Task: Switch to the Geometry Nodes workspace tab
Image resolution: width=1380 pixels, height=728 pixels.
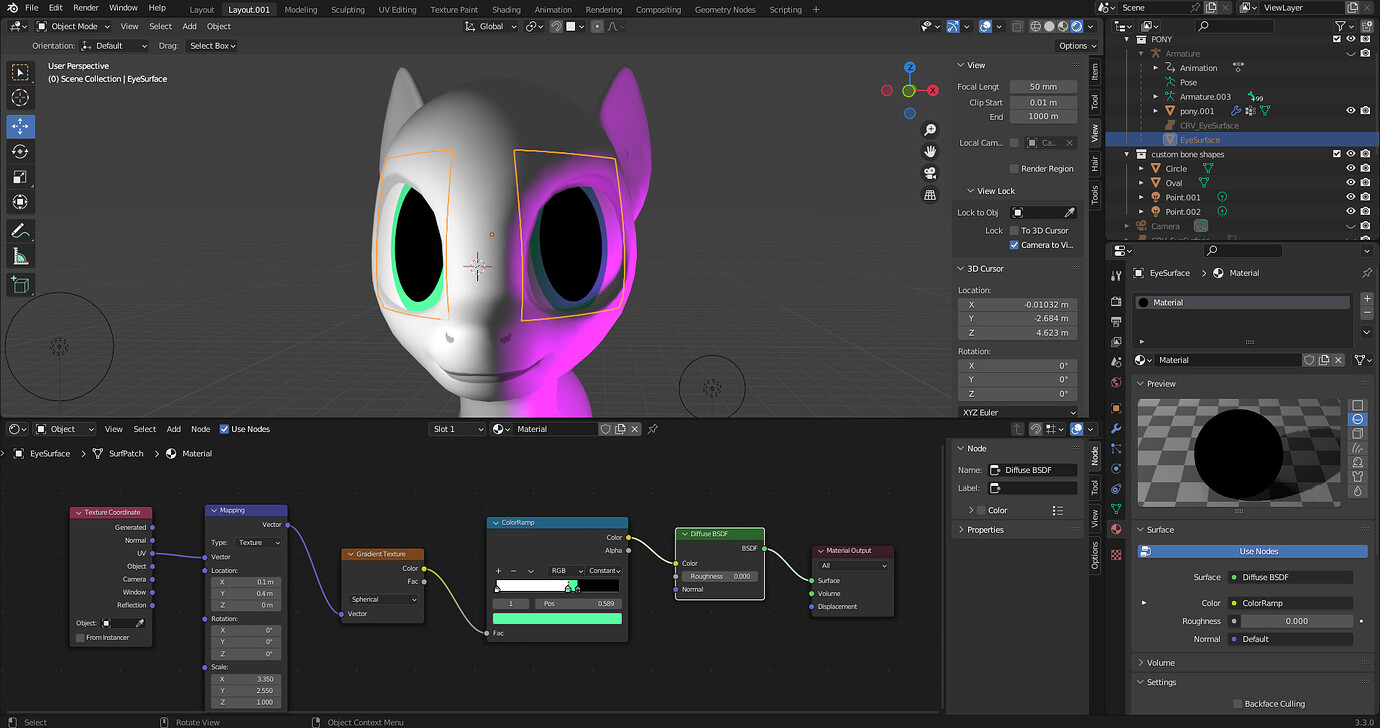Action: [x=725, y=10]
